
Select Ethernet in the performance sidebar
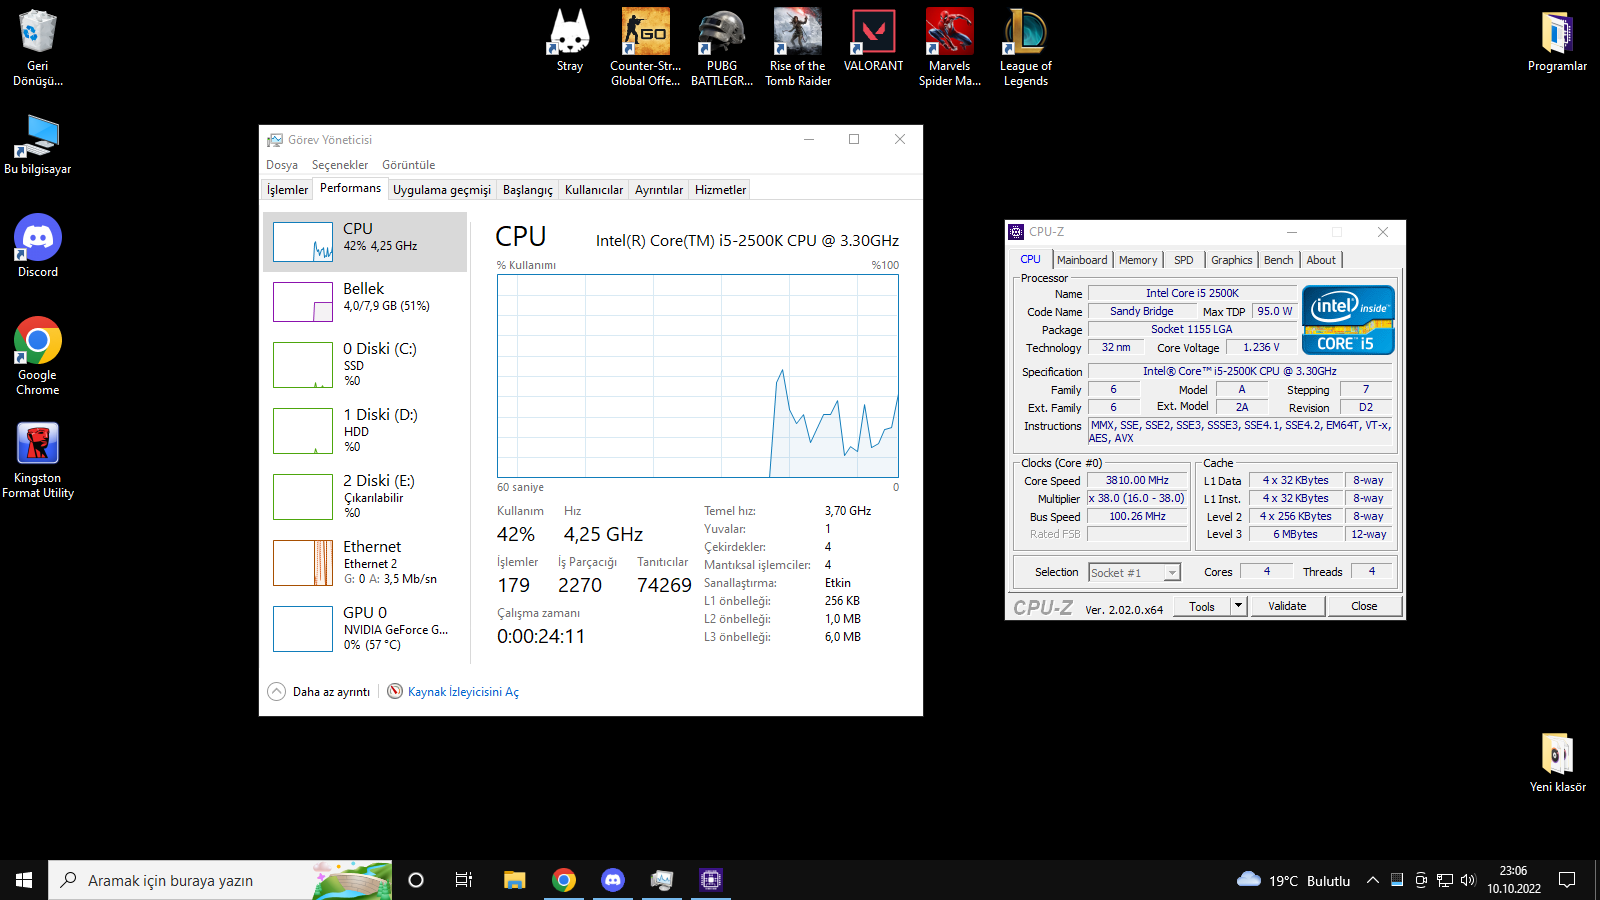point(365,563)
